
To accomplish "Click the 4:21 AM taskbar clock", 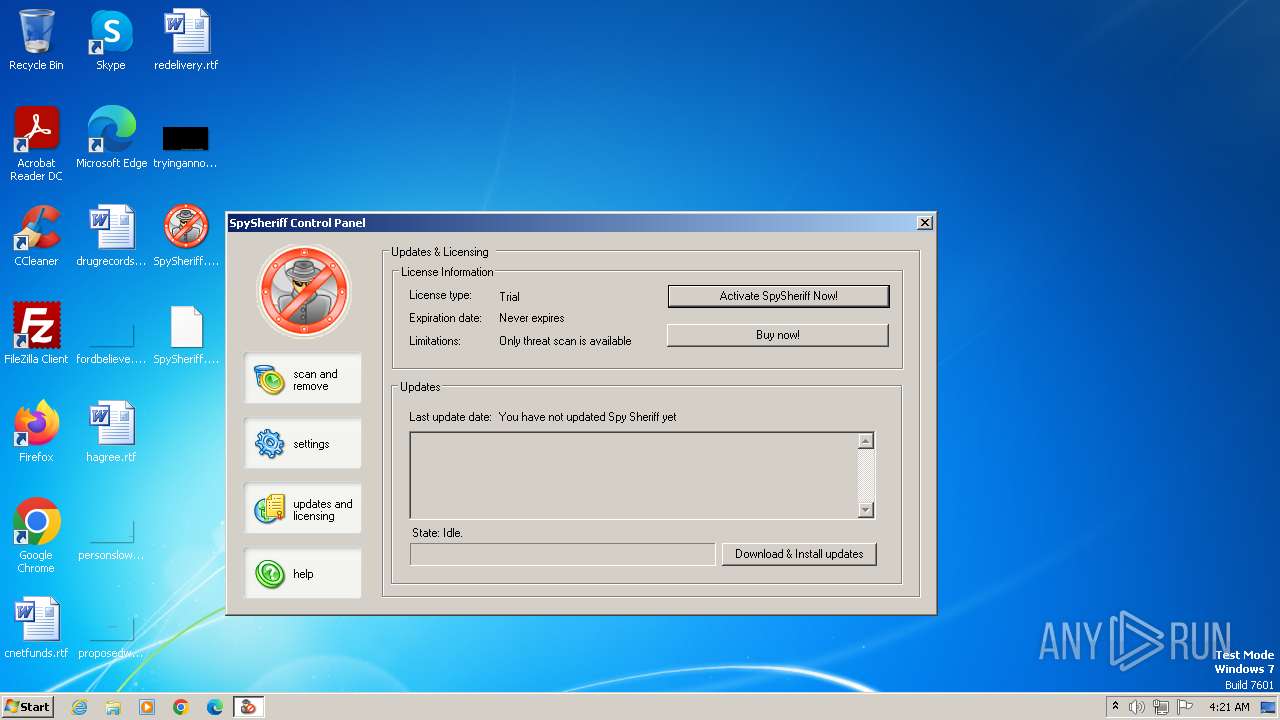I will click(x=1229, y=707).
